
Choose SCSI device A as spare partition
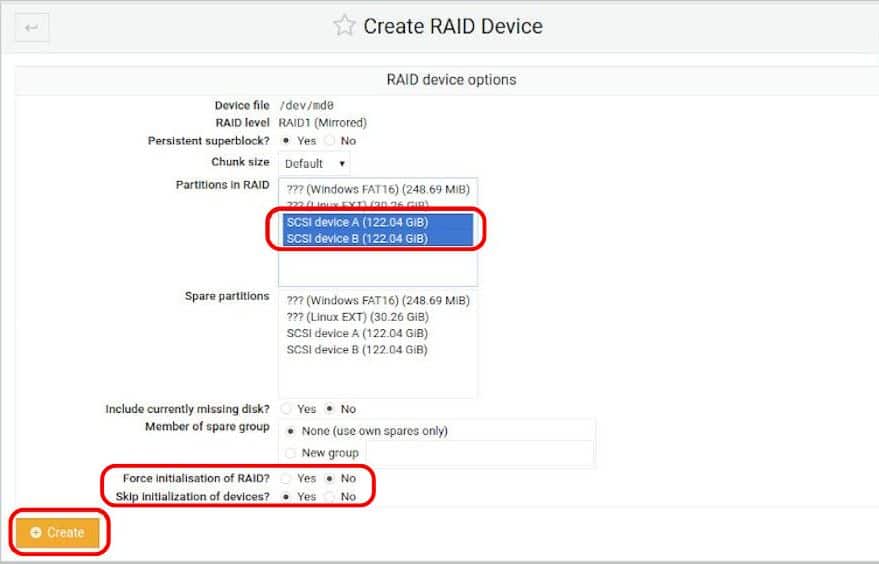click(x=357, y=333)
